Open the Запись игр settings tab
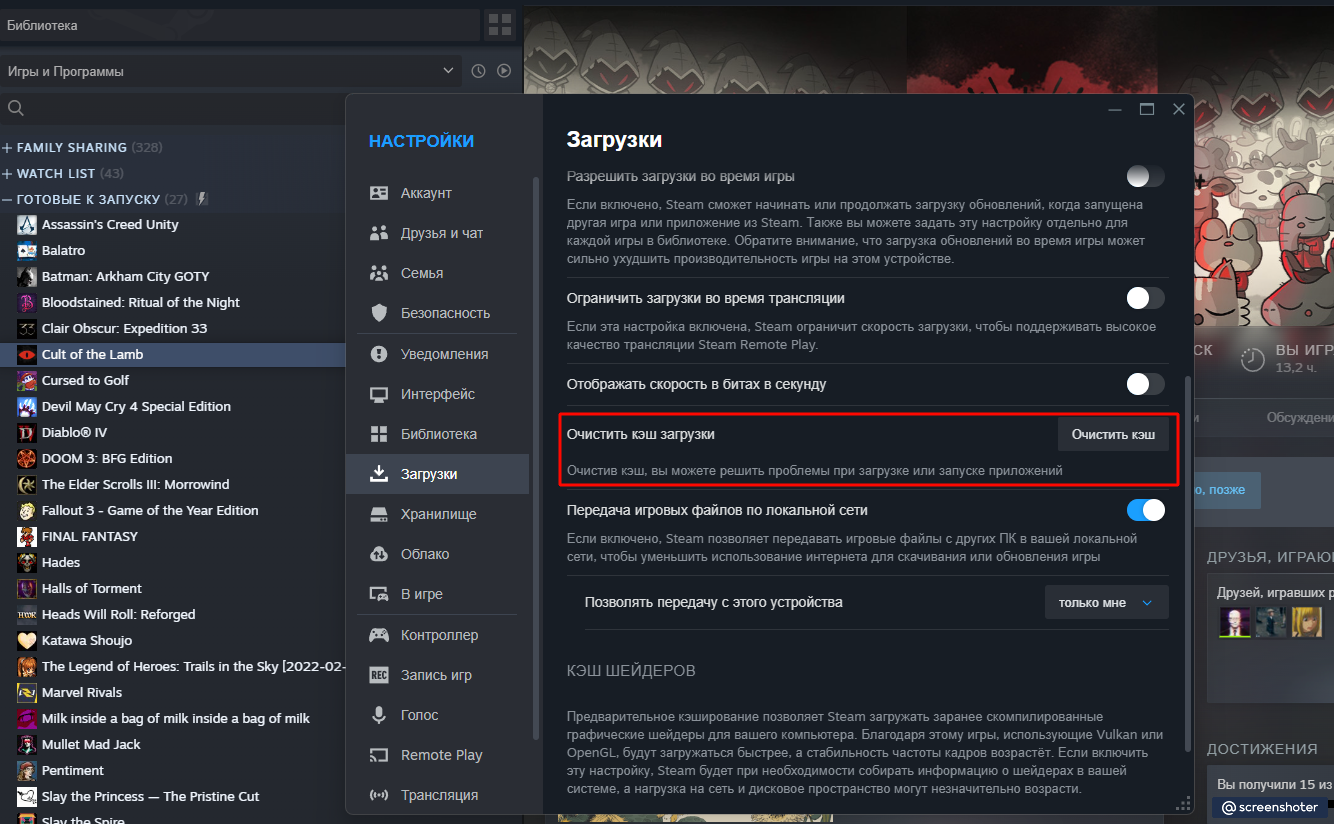This screenshot has width=1334, height=824. [437, 675]
